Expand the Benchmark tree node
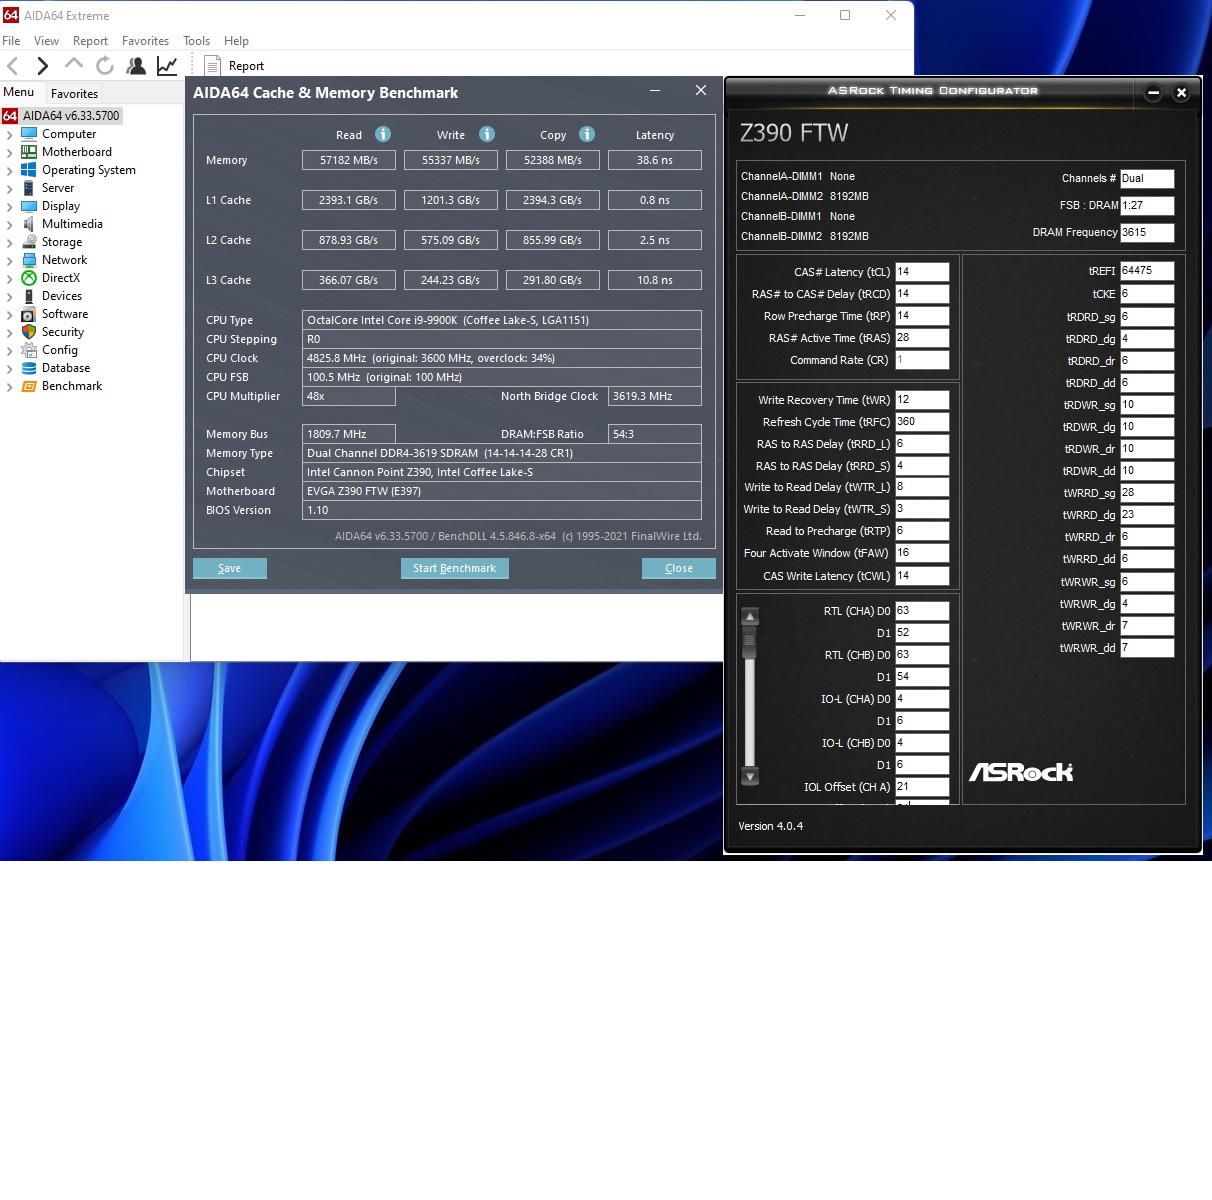Image resolution: width=1212 pixels, height=1200 pixels. click(x=10, y=386)
